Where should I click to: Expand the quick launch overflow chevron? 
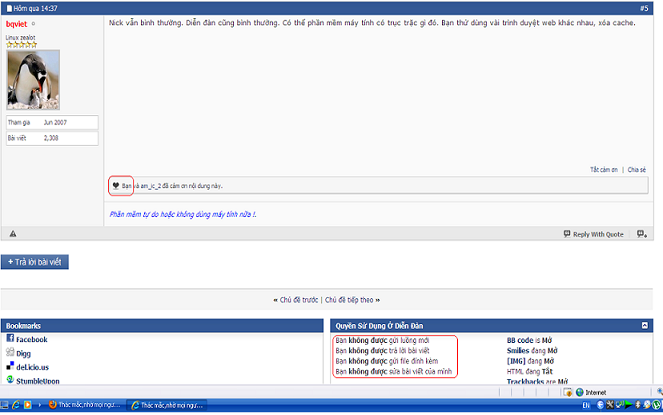pyautogui.click(x=39, y=405)
